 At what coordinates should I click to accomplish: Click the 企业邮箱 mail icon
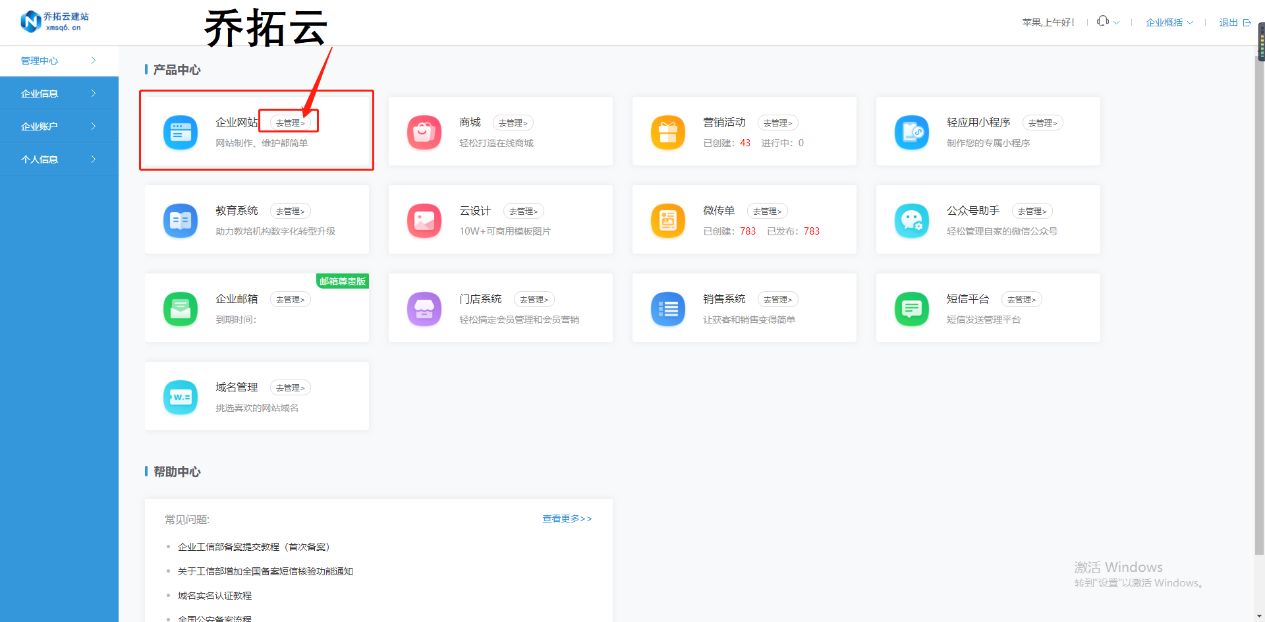(180, 307)
